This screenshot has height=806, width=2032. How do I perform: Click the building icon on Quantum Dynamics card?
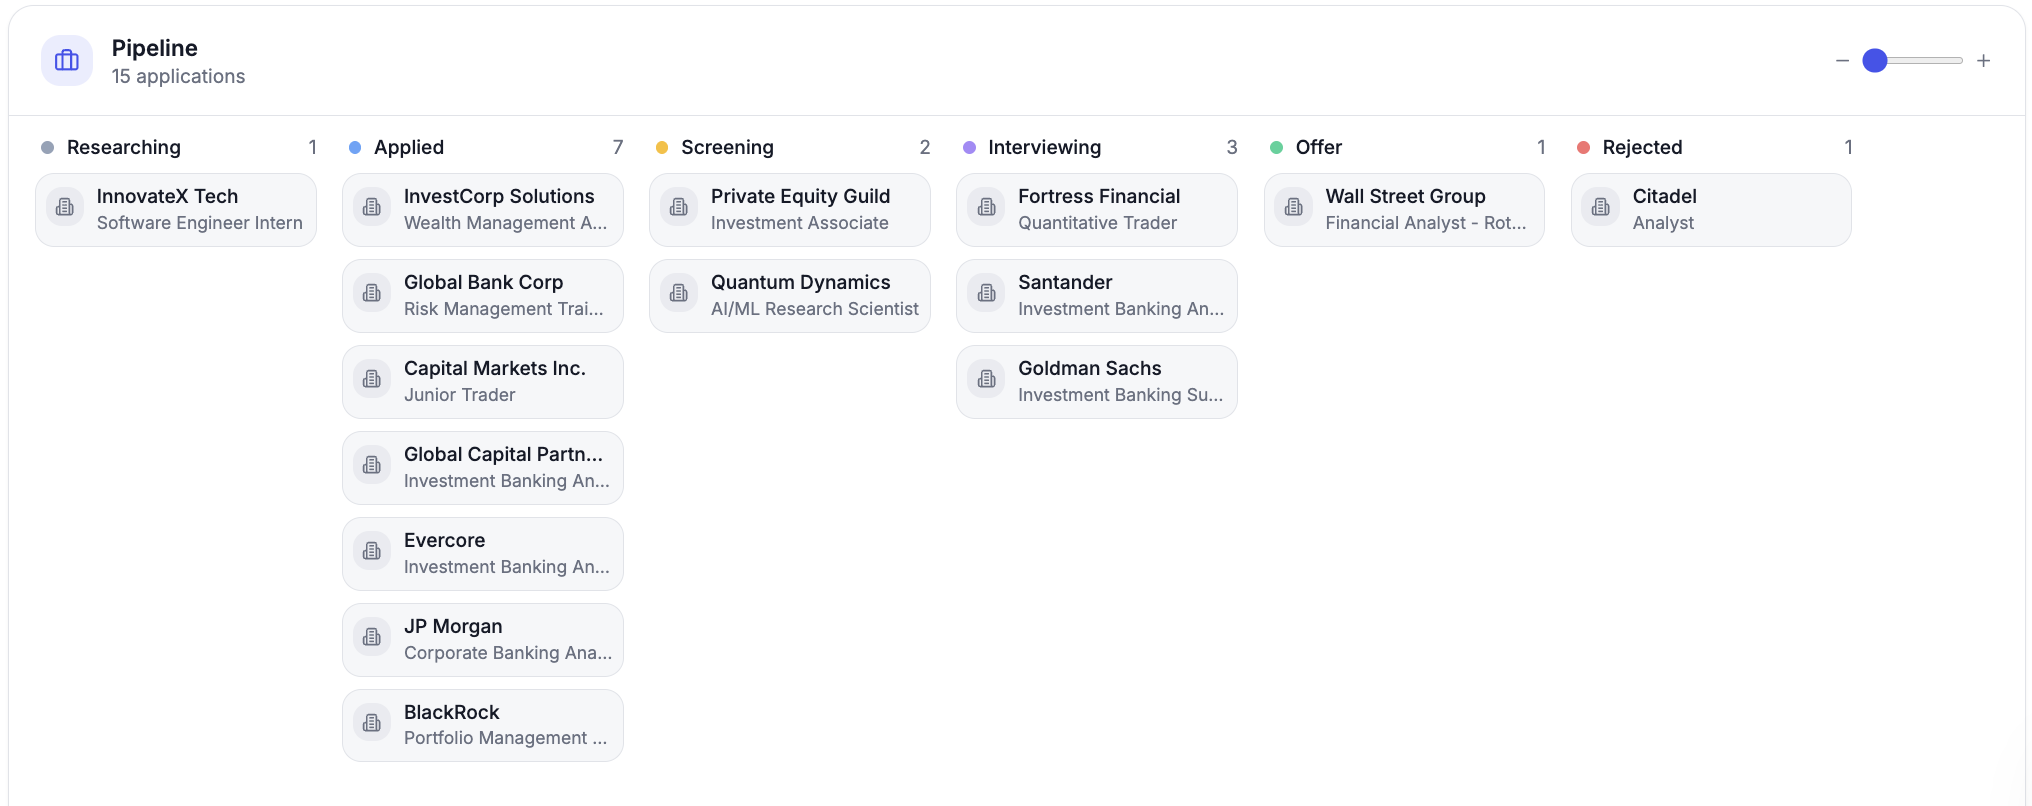pyautogui.click(x=679, y=294)
